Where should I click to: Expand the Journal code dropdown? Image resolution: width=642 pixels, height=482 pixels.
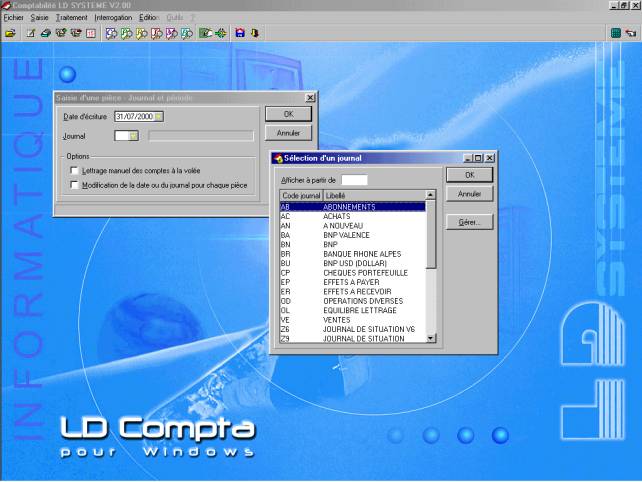pos(133,135)
